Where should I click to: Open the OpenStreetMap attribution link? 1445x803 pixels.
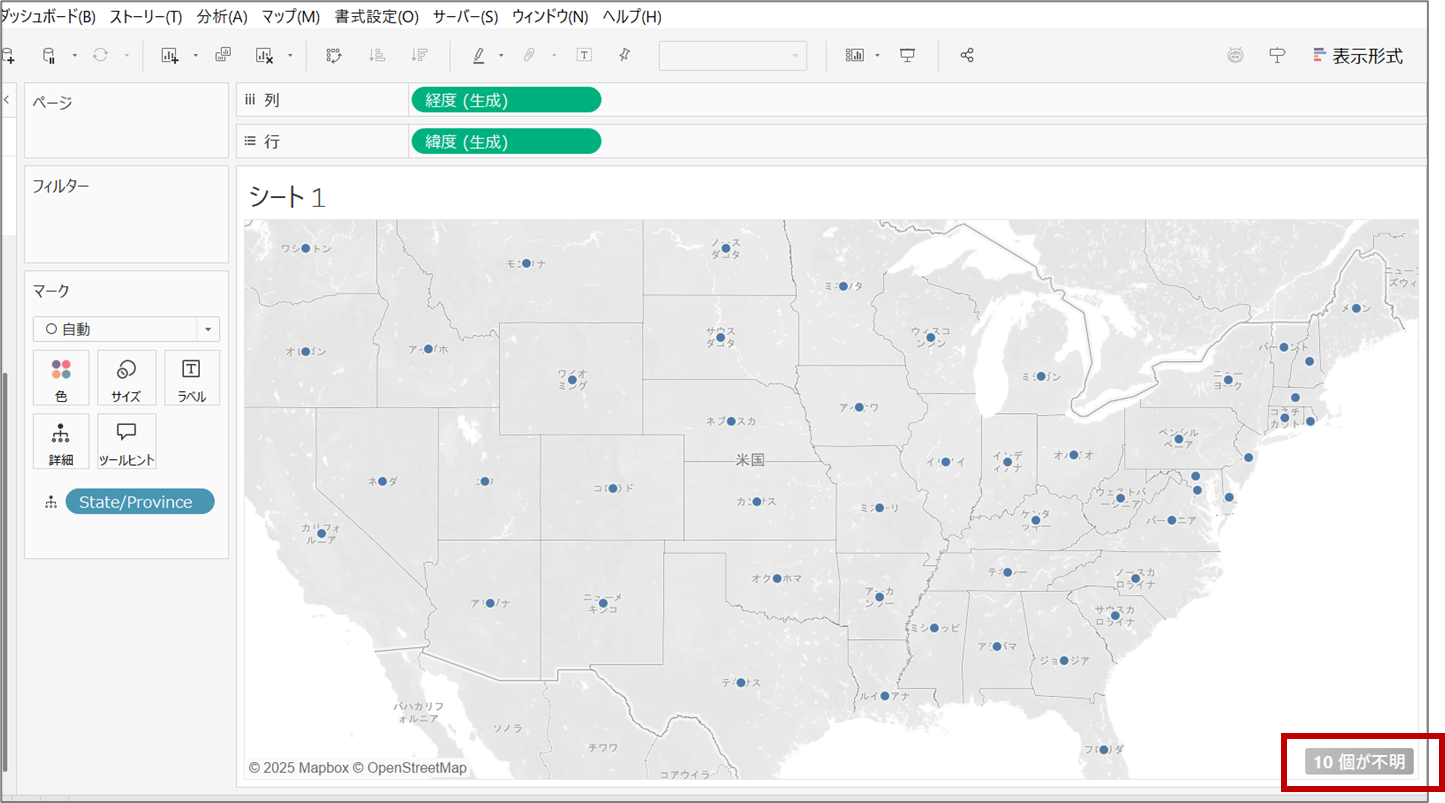click(x=410, y=768)
